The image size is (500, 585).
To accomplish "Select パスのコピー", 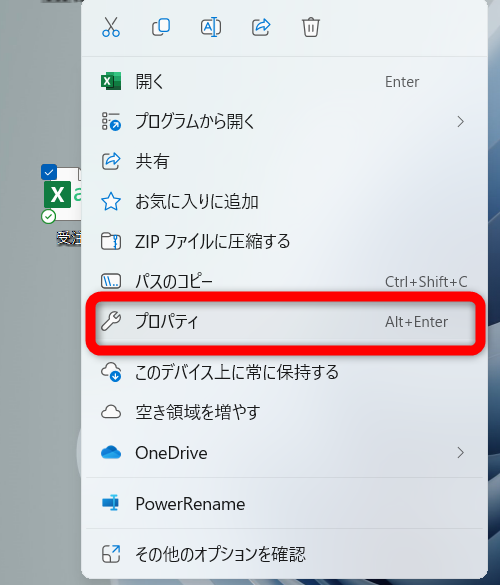I will 284,281.
